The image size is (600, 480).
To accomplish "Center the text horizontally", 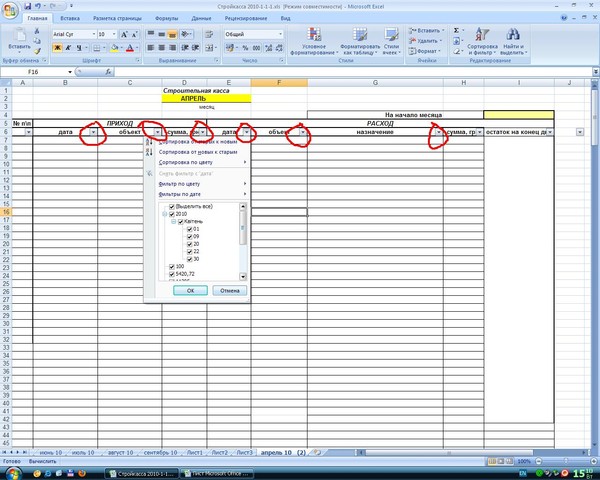I will [161, 47].
